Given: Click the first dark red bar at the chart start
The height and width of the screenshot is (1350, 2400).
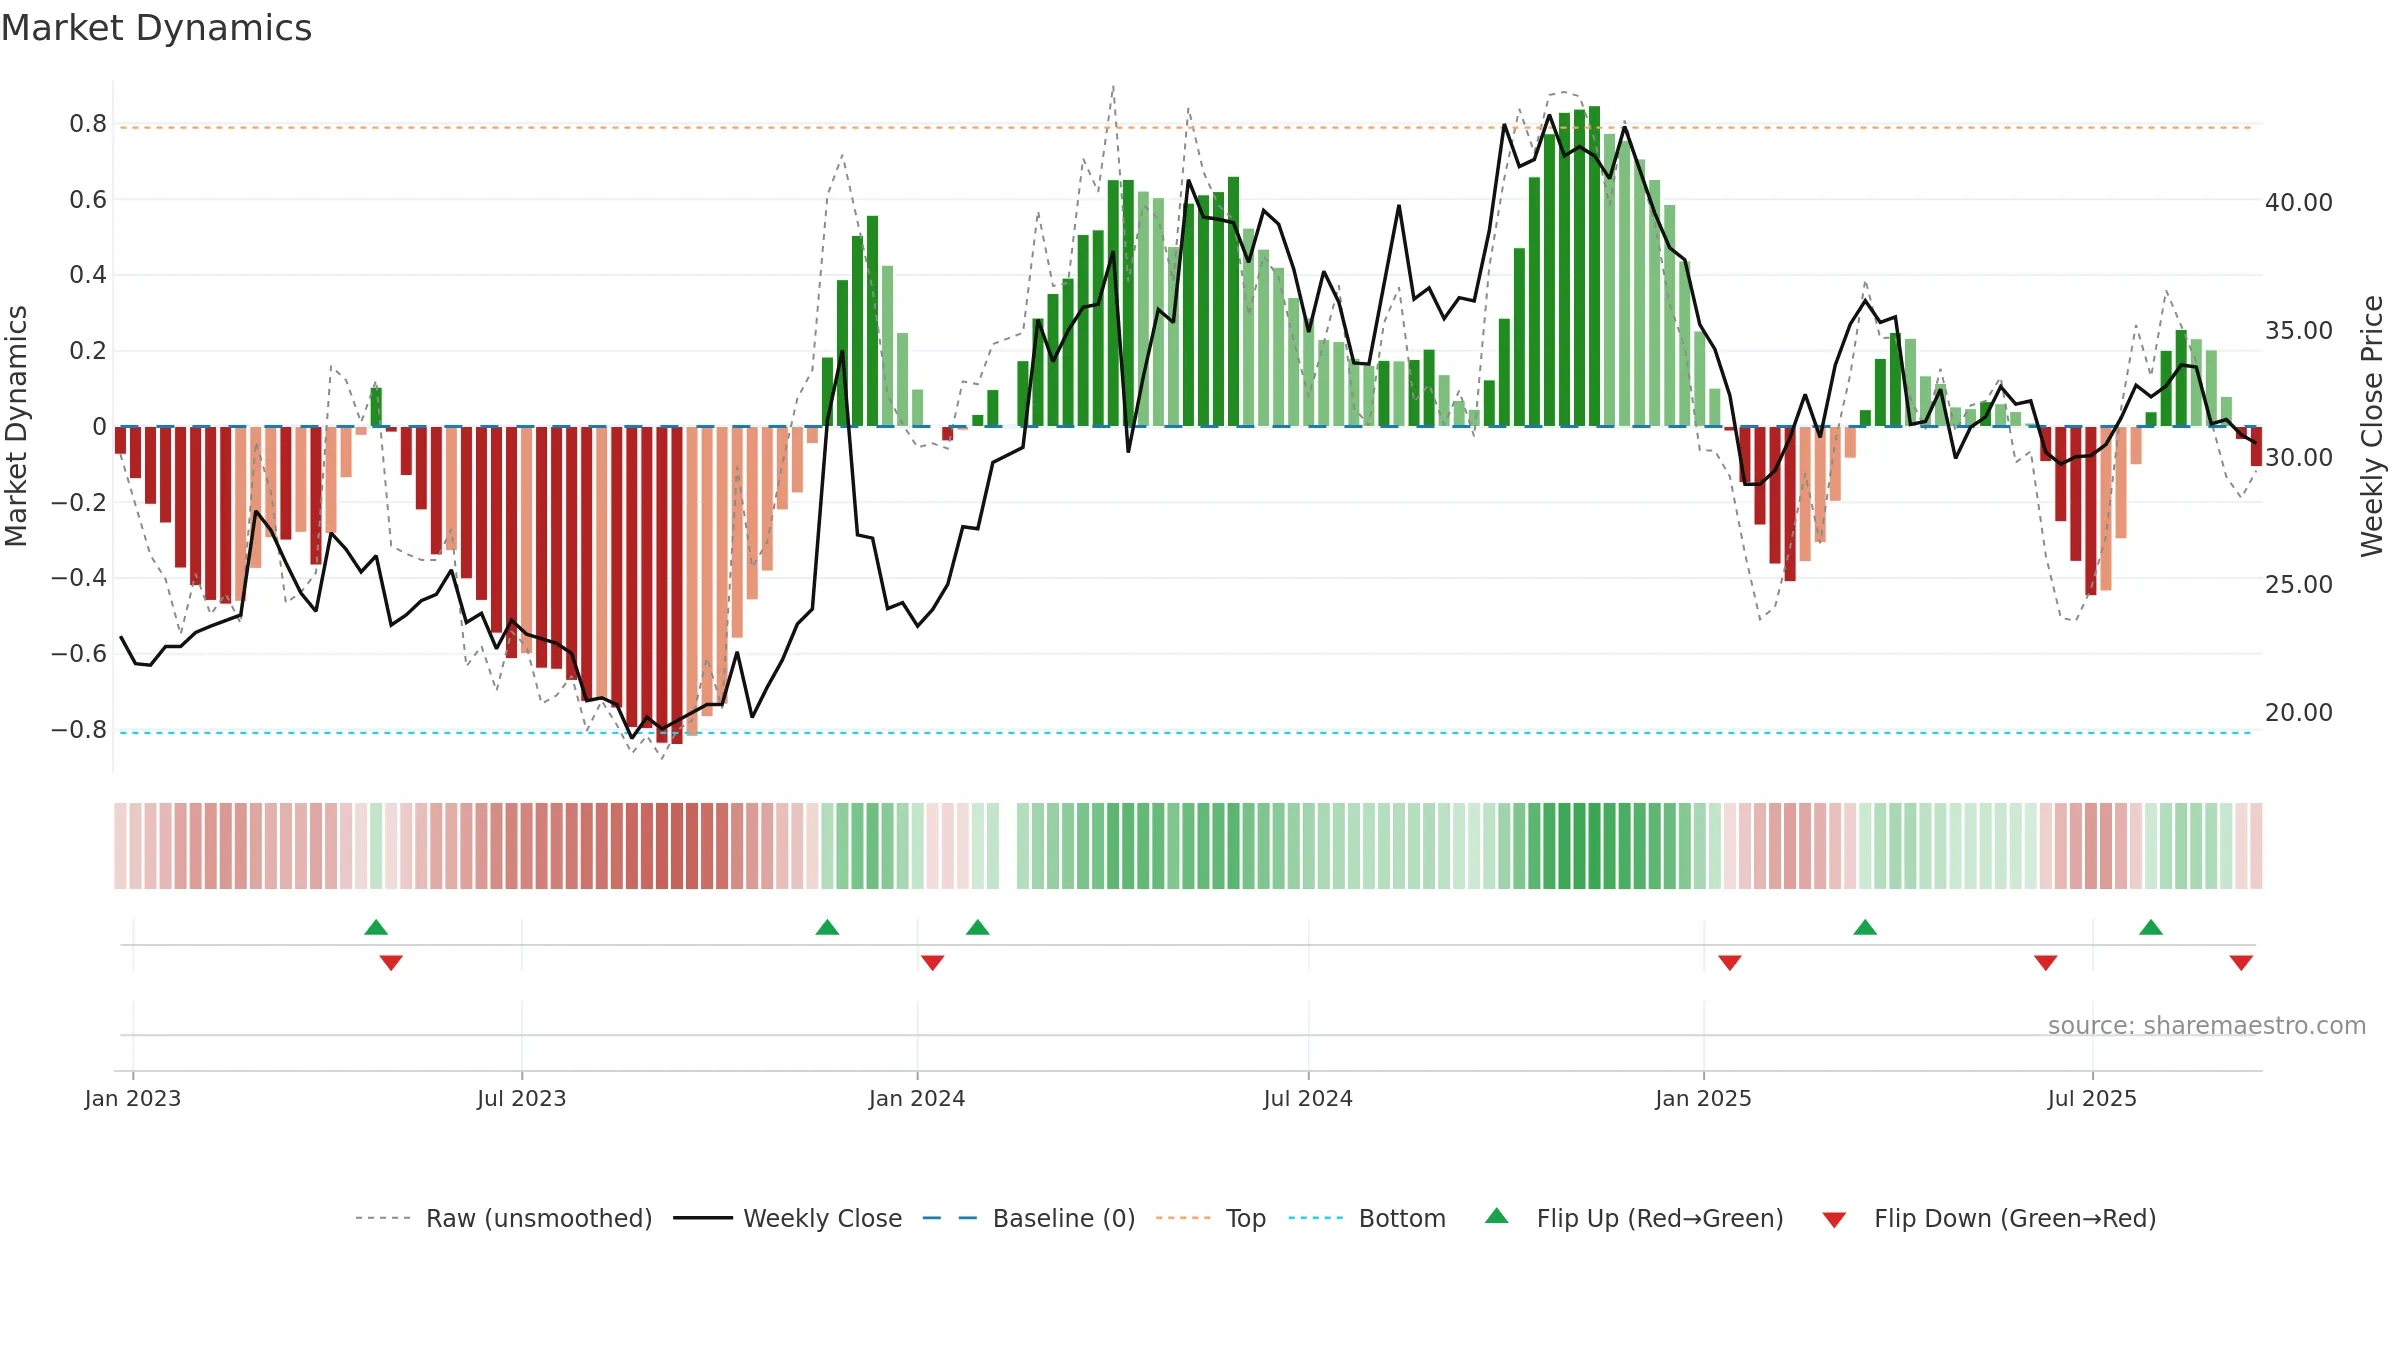Looking at the screenshot, I should coord(120,441).
